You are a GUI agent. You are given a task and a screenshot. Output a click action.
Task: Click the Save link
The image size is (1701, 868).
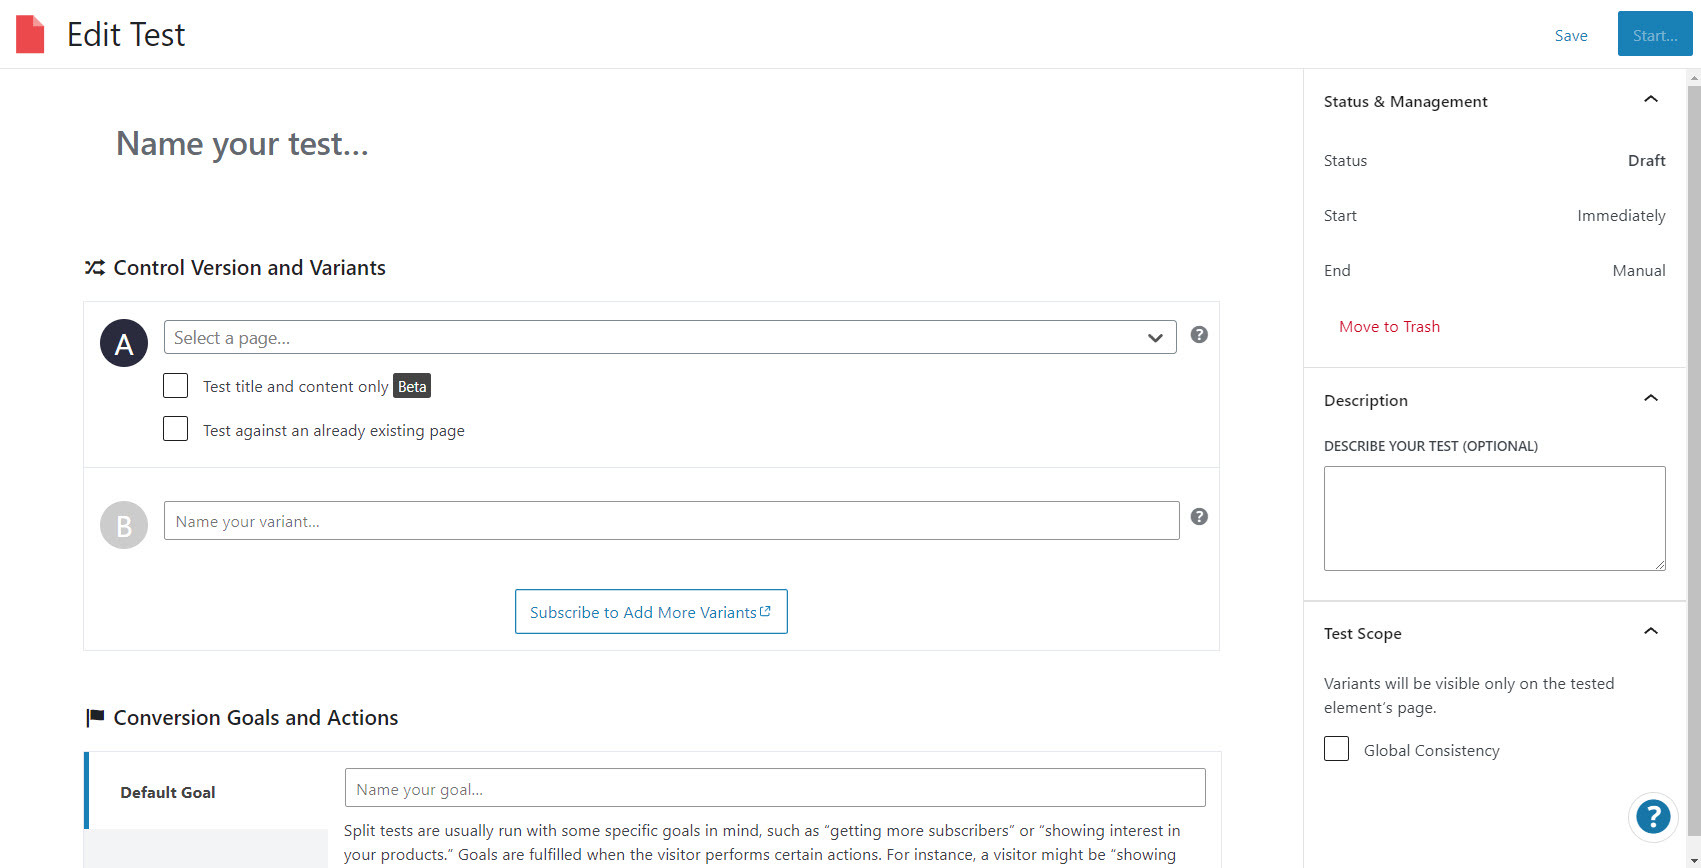1570,36
